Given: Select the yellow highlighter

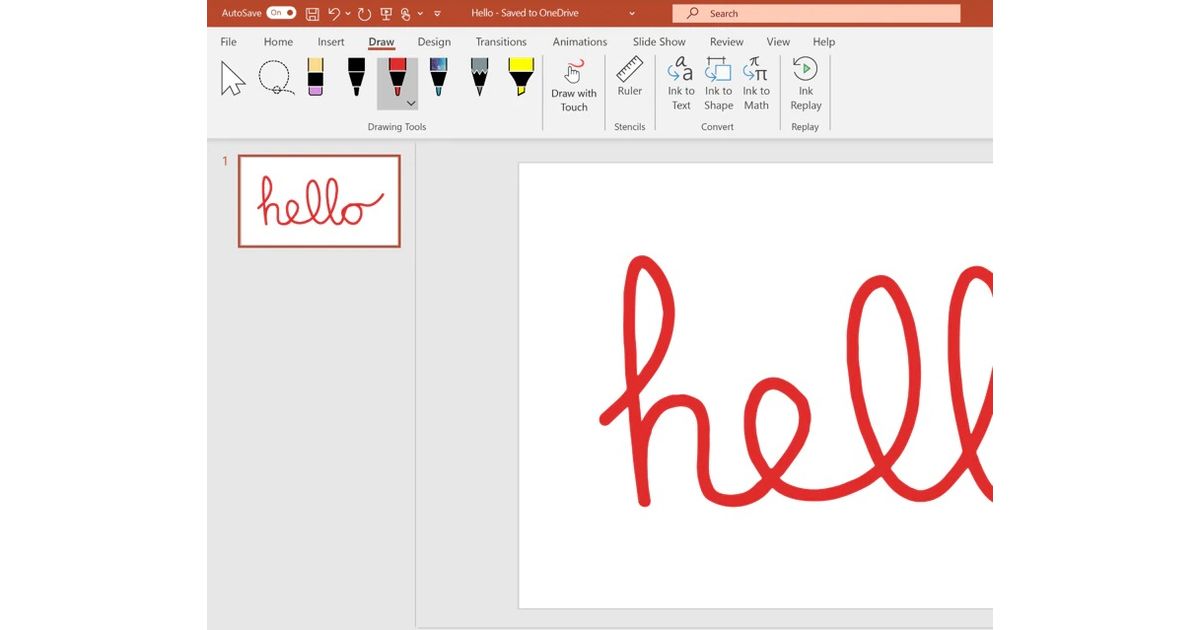Looking at the screenshot, I should click(520, 78).
